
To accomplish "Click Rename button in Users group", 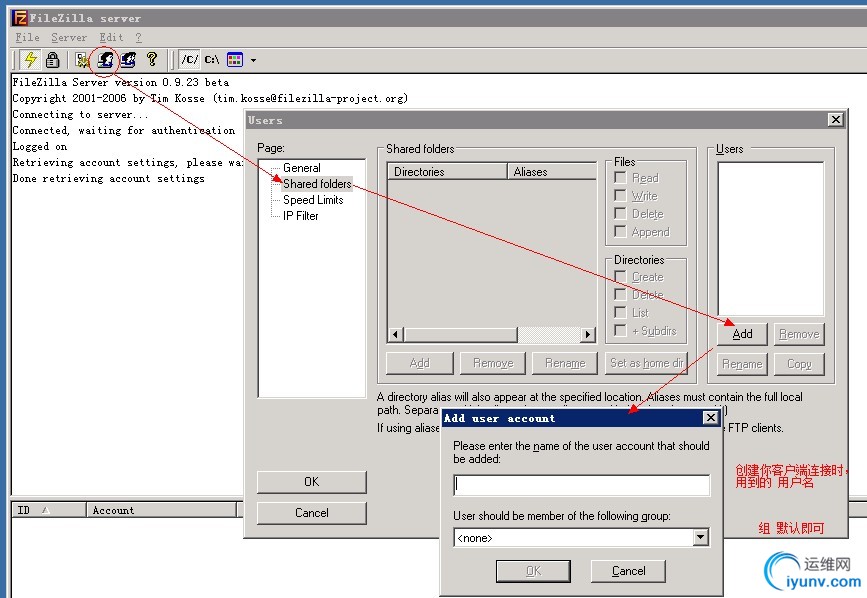I will [x=742, y=364].
